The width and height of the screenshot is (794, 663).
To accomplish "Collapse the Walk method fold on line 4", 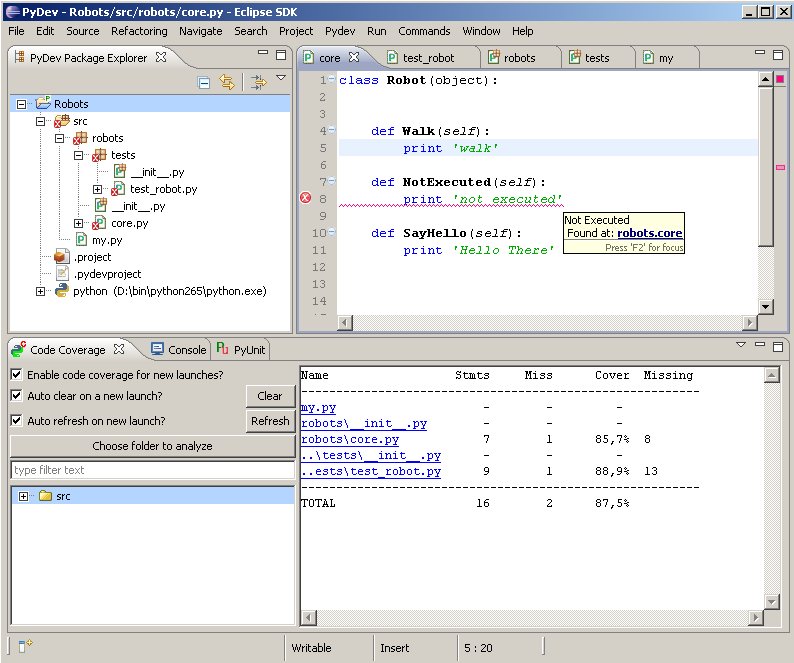I will (x=331, y=130).
